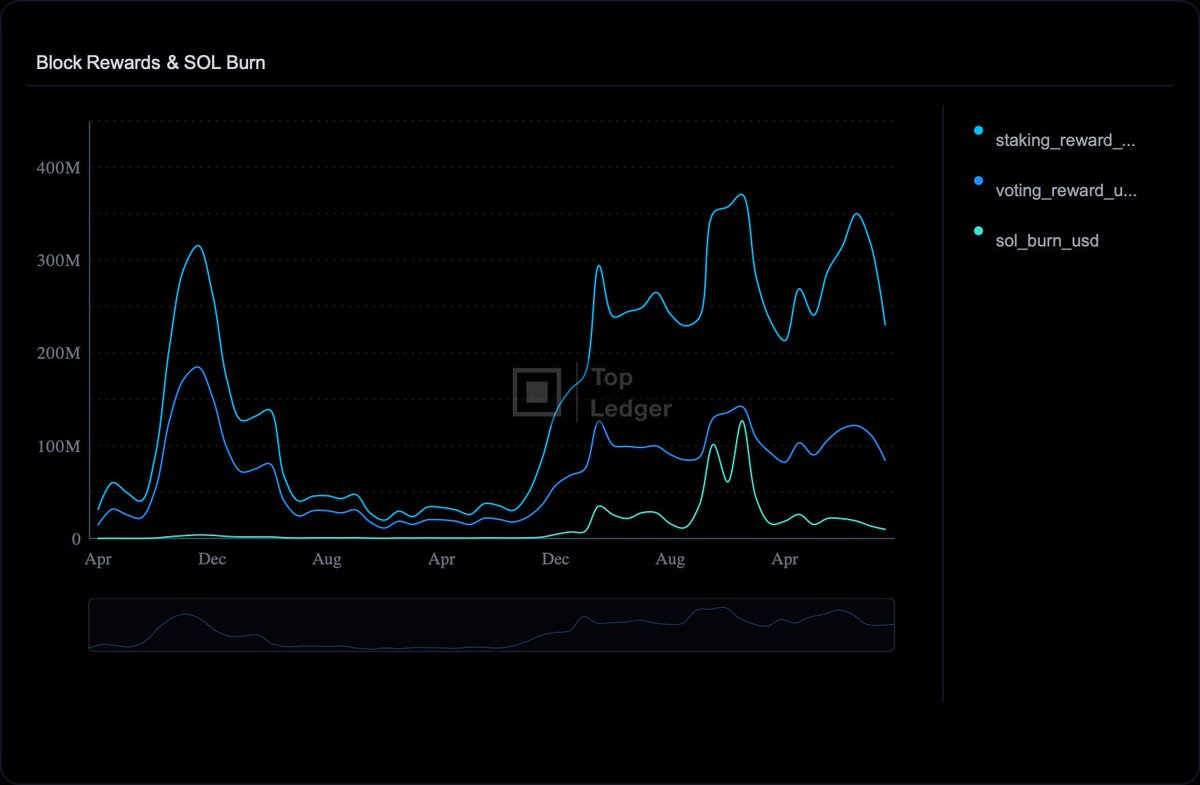
Task: Click the voting_reward legend label
Action: click(x=1065, y=191)
